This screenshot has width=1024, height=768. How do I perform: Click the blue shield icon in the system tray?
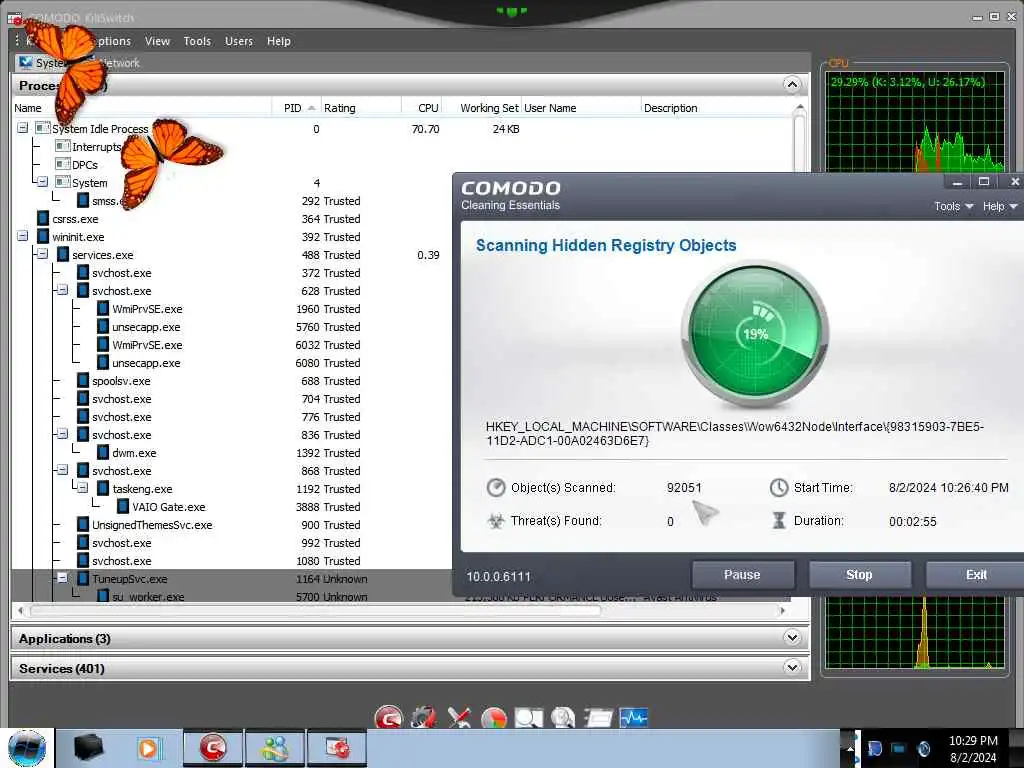875,748
